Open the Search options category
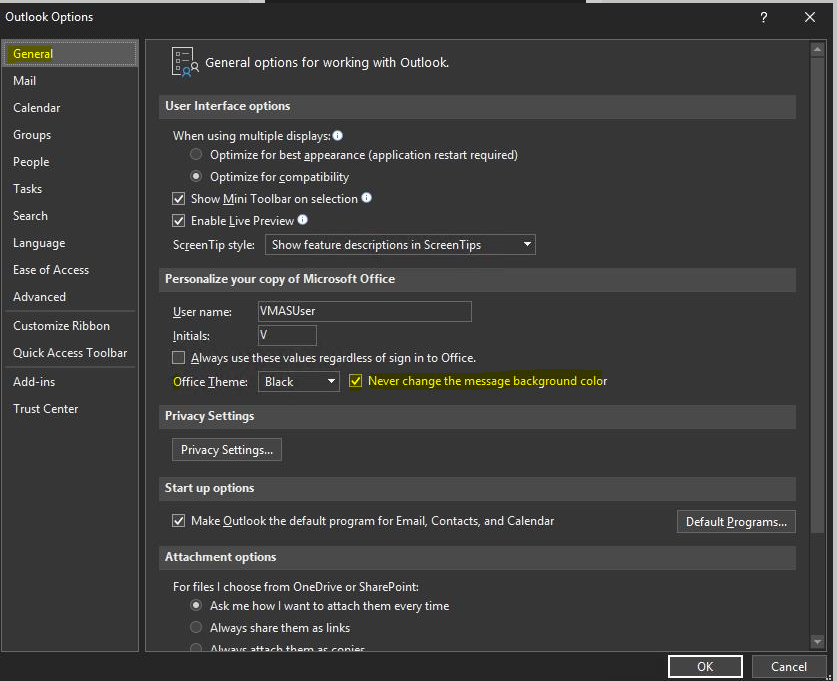The image size is (837, 681). [x=70, y=216]
